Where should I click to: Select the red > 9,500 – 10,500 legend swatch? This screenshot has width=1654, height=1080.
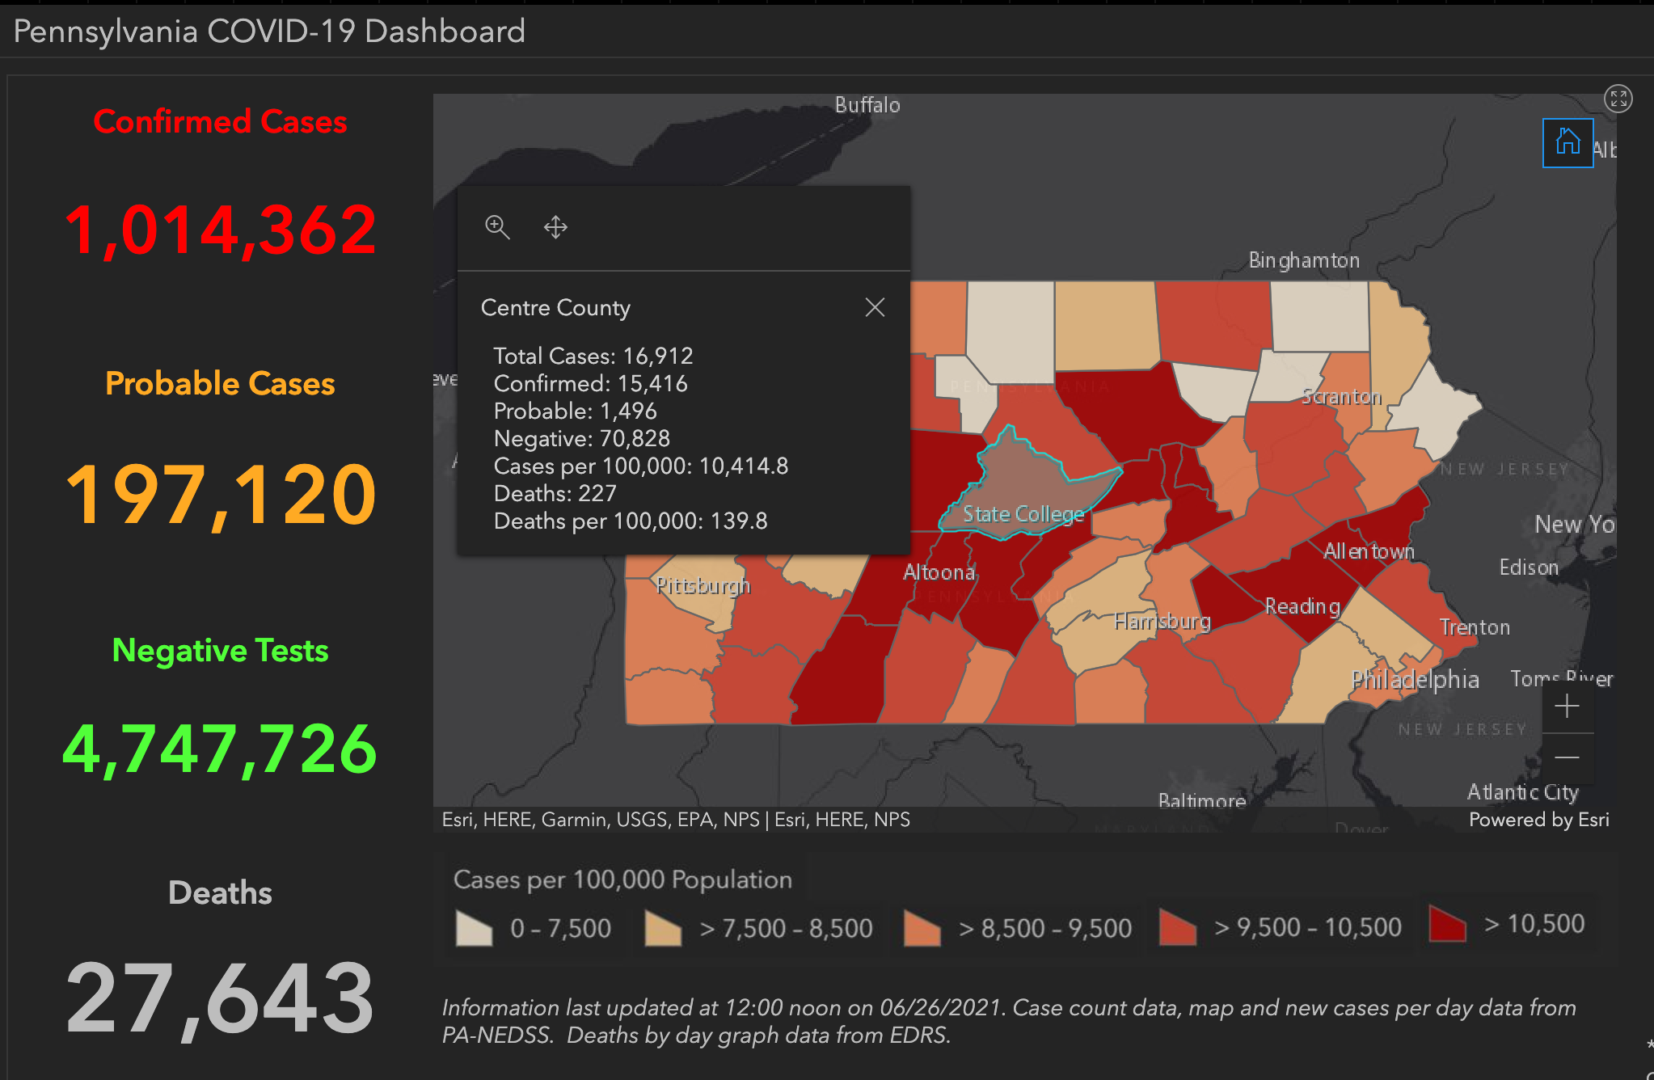coord(1178,928)
